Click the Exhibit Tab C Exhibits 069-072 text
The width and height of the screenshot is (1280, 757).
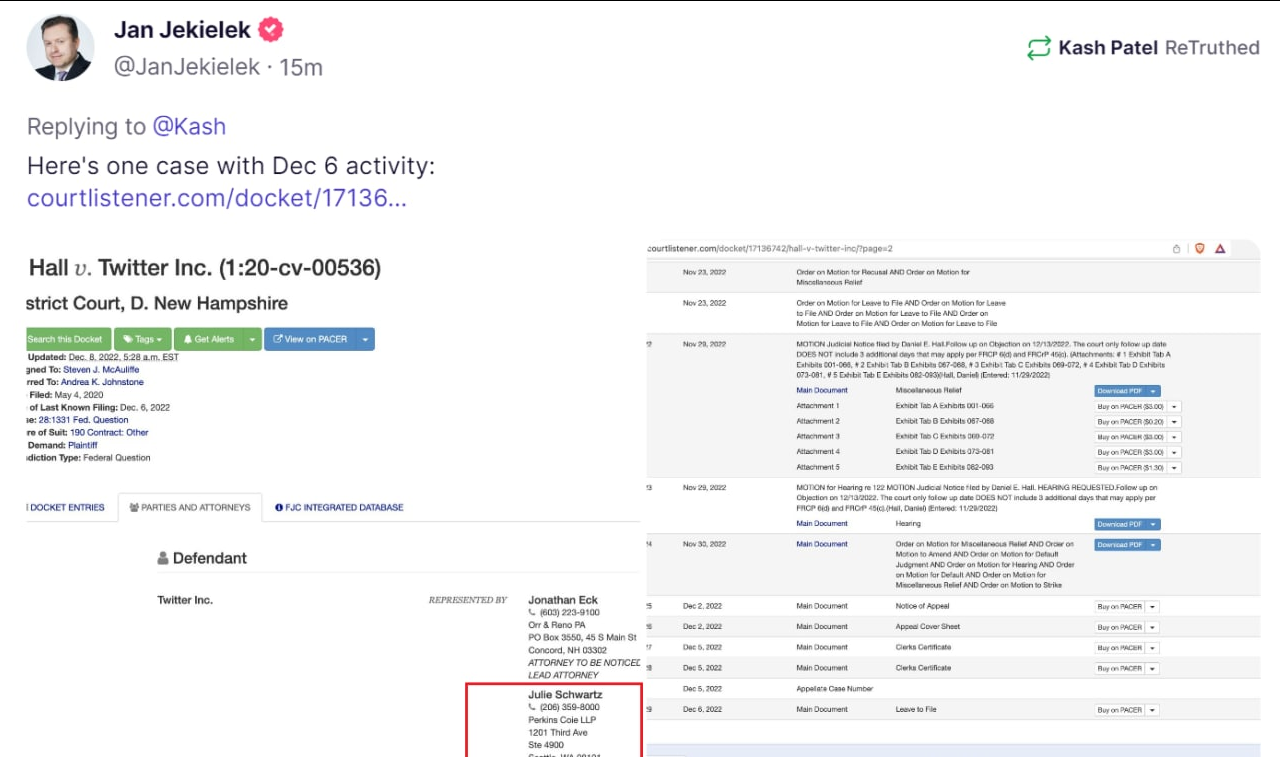(944, 436)
